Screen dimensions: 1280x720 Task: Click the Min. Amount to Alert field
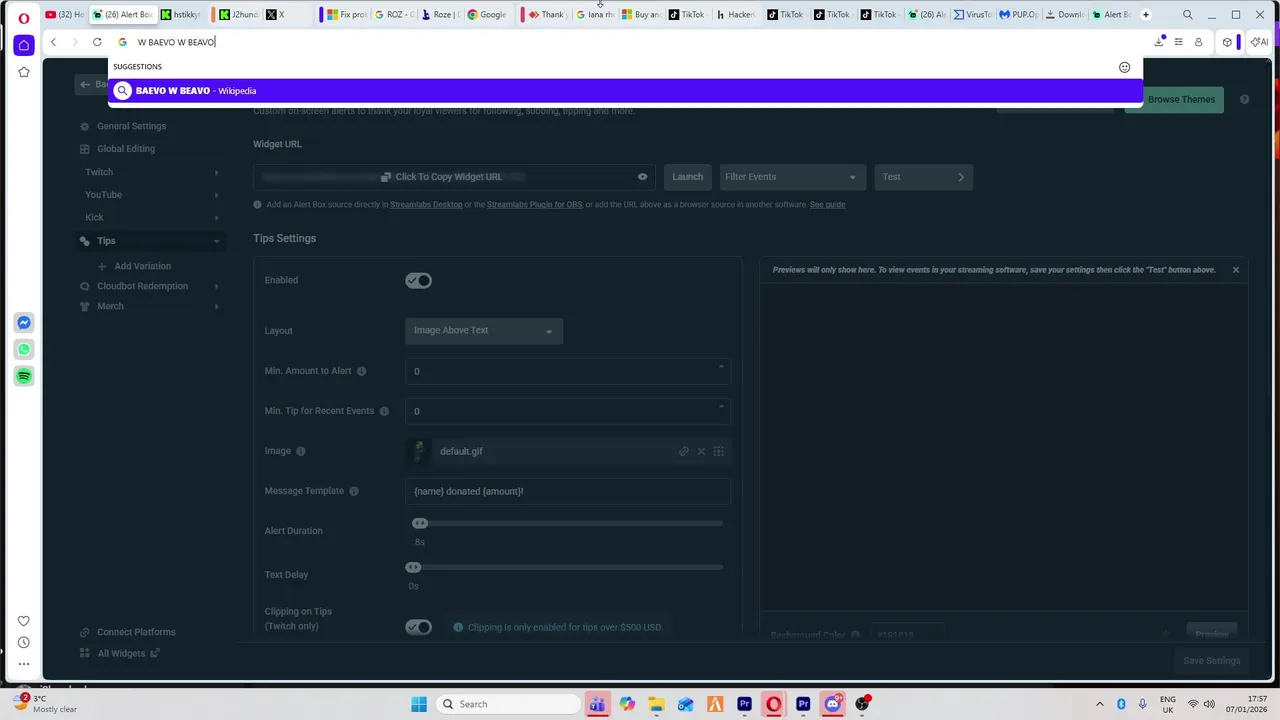point(568,371)
